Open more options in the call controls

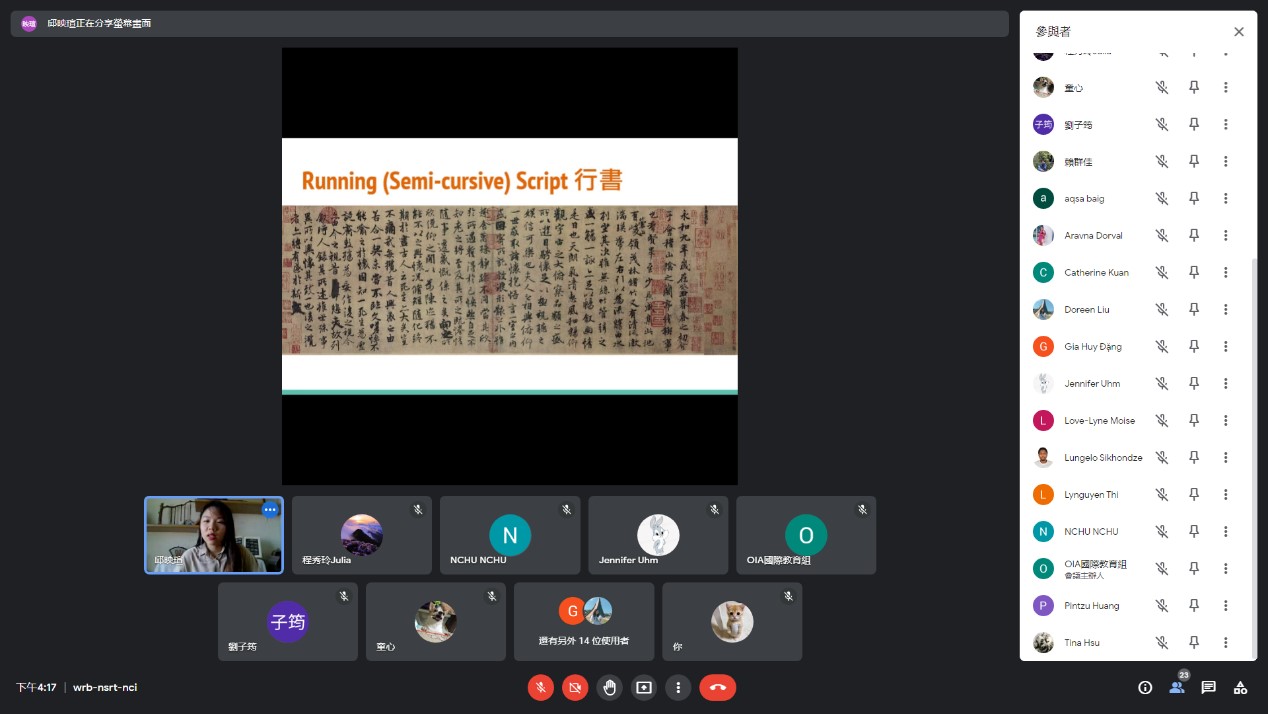(678, 687)
